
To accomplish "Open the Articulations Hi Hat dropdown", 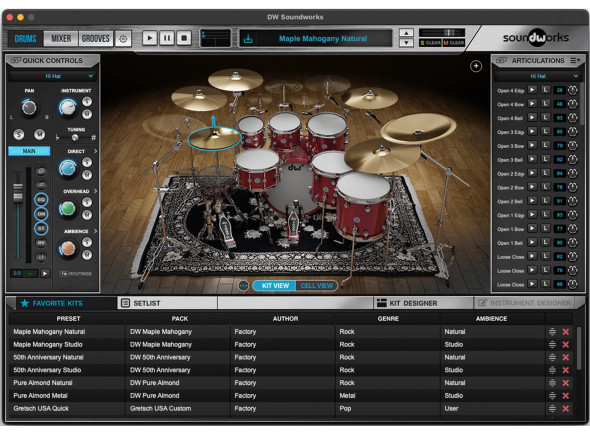I will tap(538, 76).
